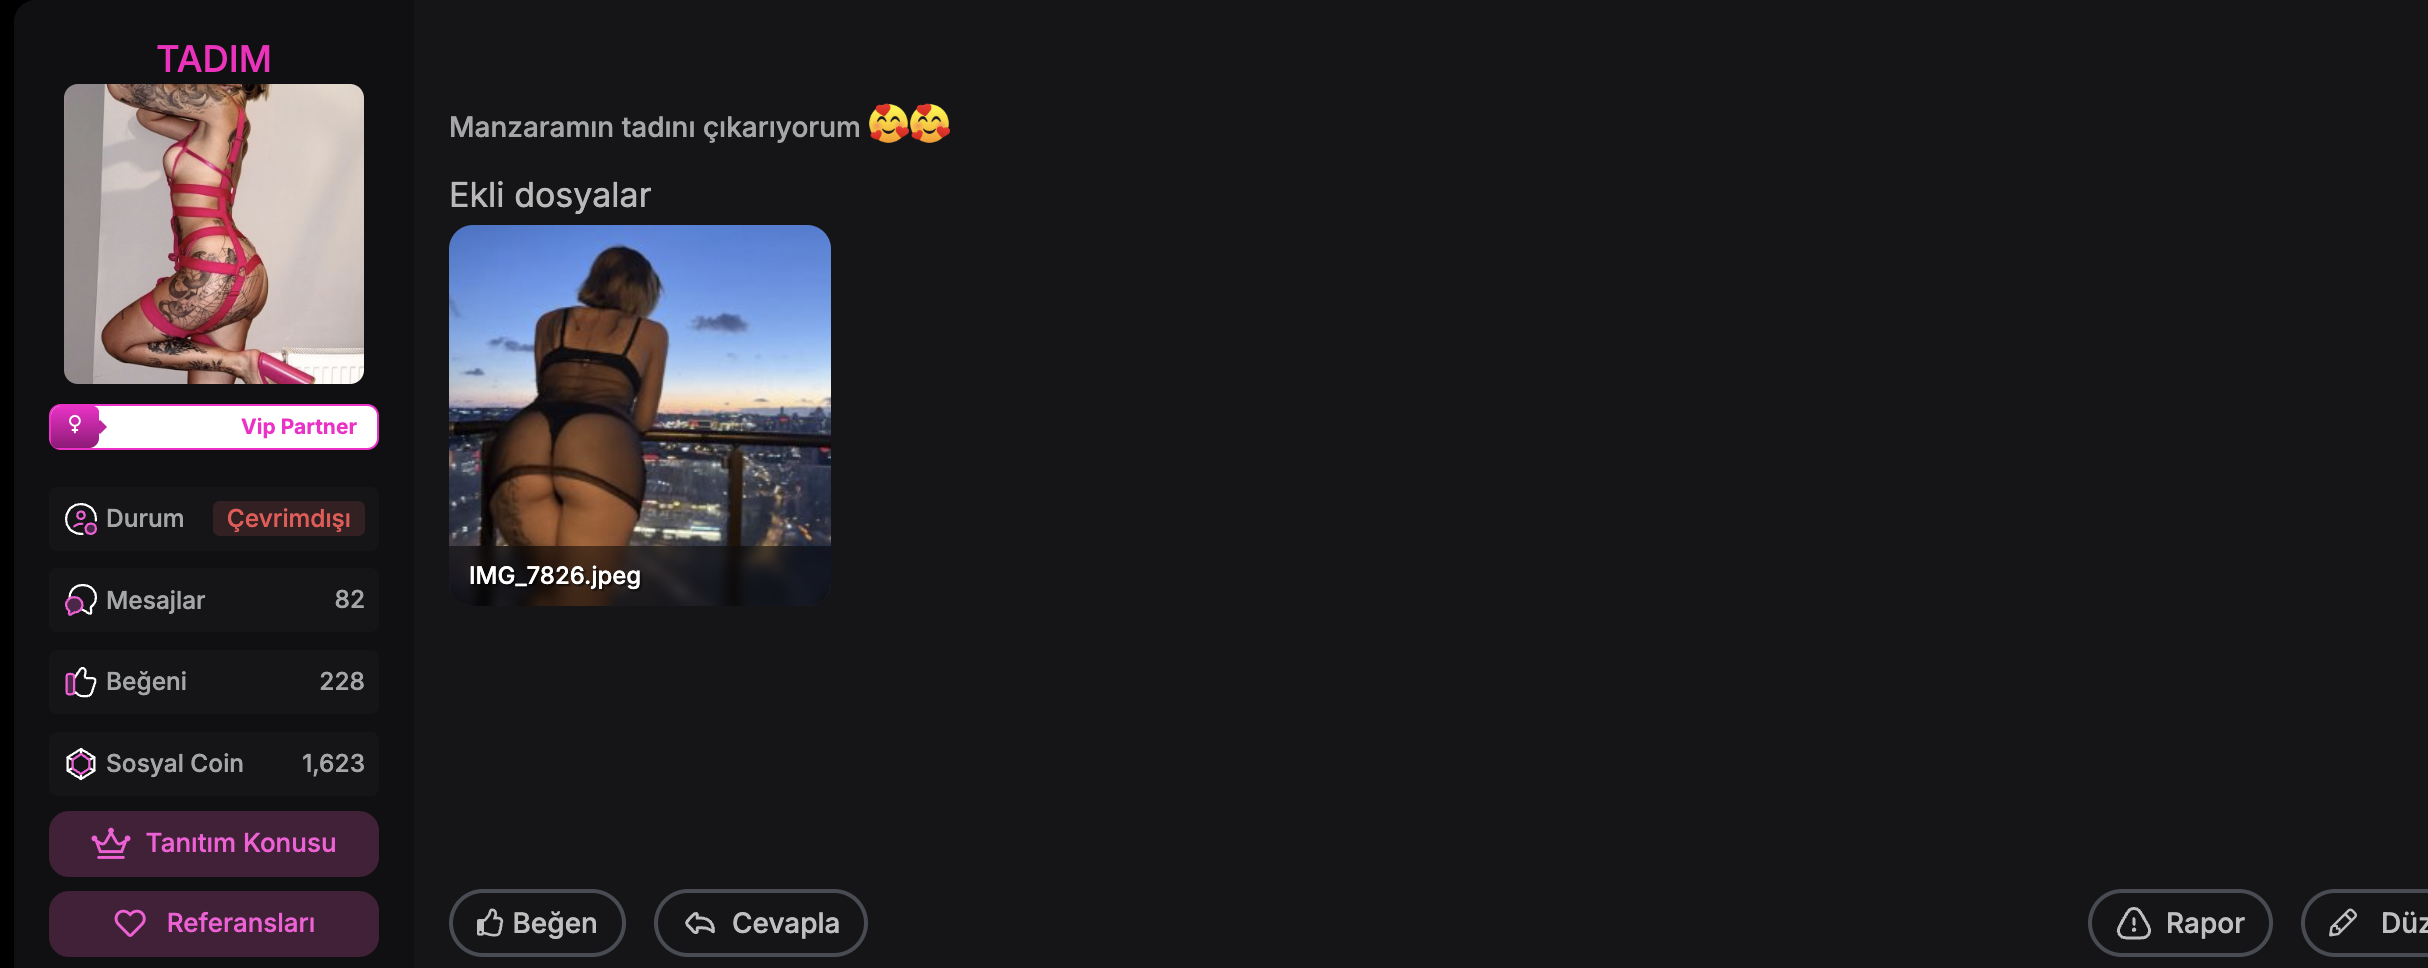Click the Beğeni thumbs-up stat icon
2428x968 pixels.
pyautogui.click(x=80, y=682)
